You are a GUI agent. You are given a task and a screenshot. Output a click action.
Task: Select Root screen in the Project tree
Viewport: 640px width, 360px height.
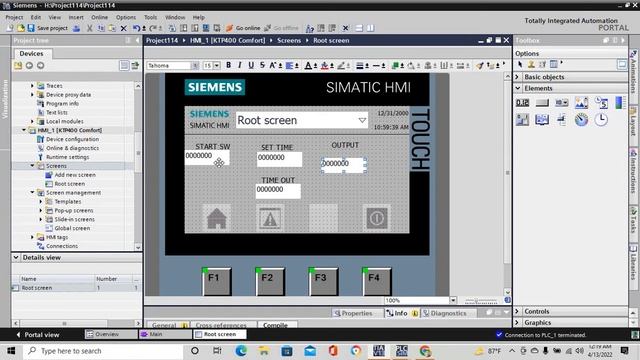click(x=70, y=184)
